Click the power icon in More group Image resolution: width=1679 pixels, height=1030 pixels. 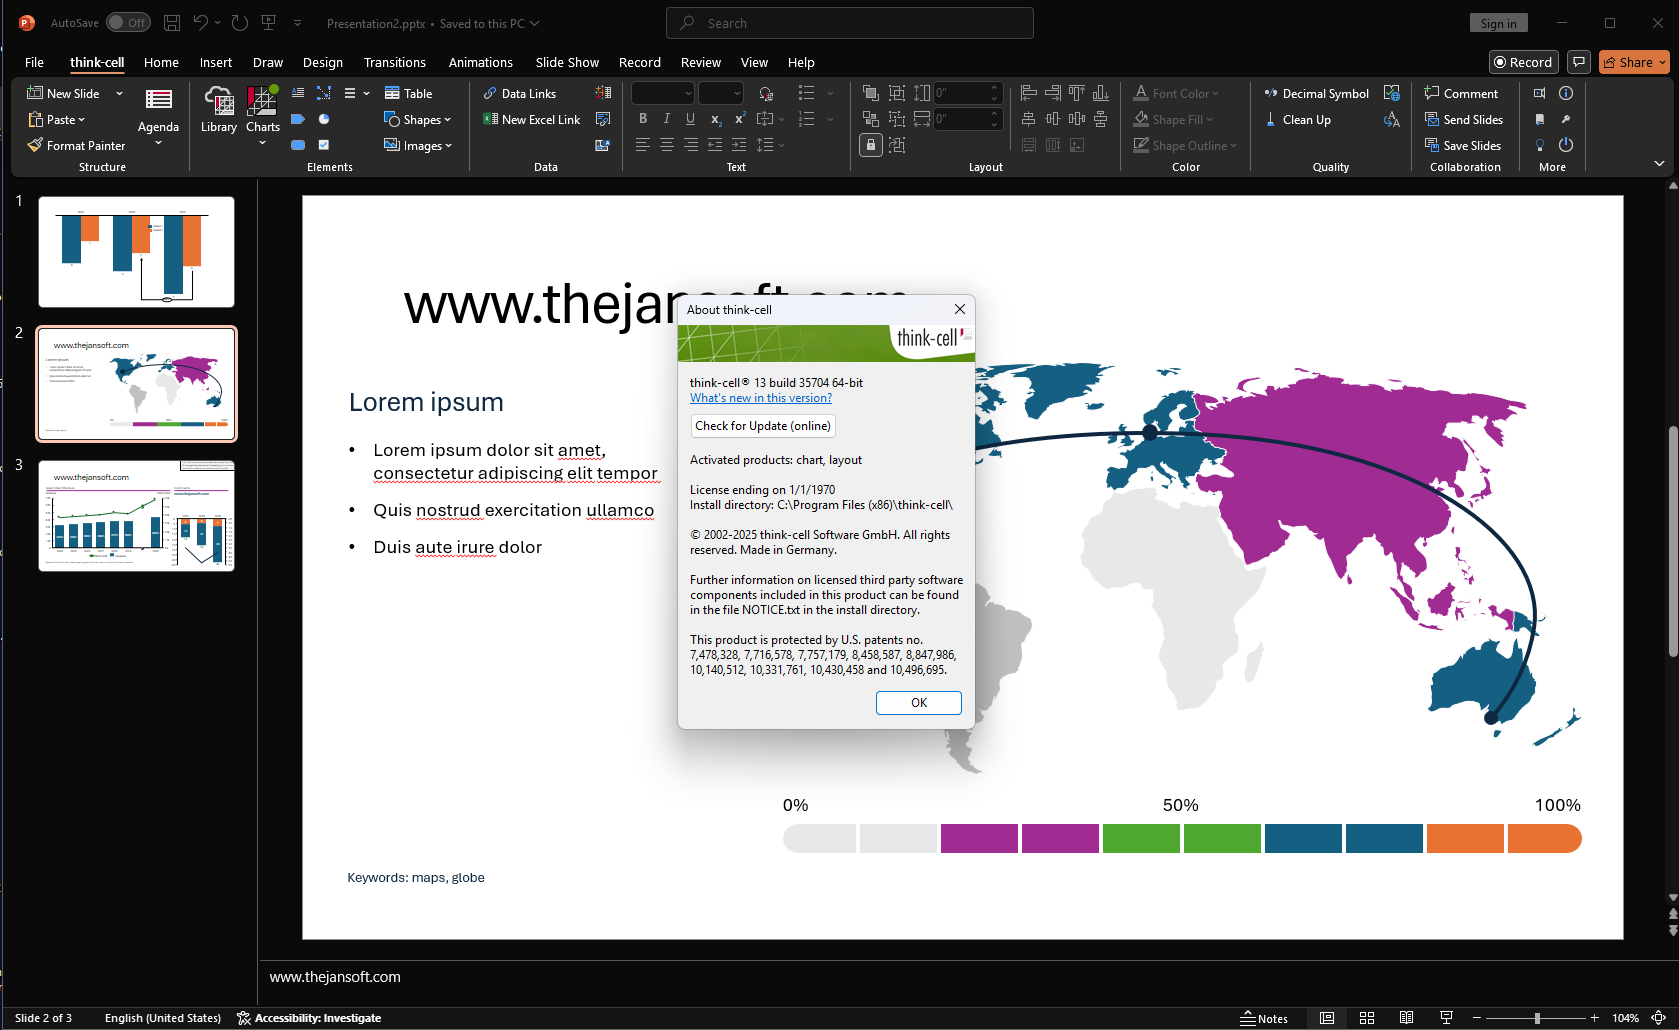[1566, 145]
